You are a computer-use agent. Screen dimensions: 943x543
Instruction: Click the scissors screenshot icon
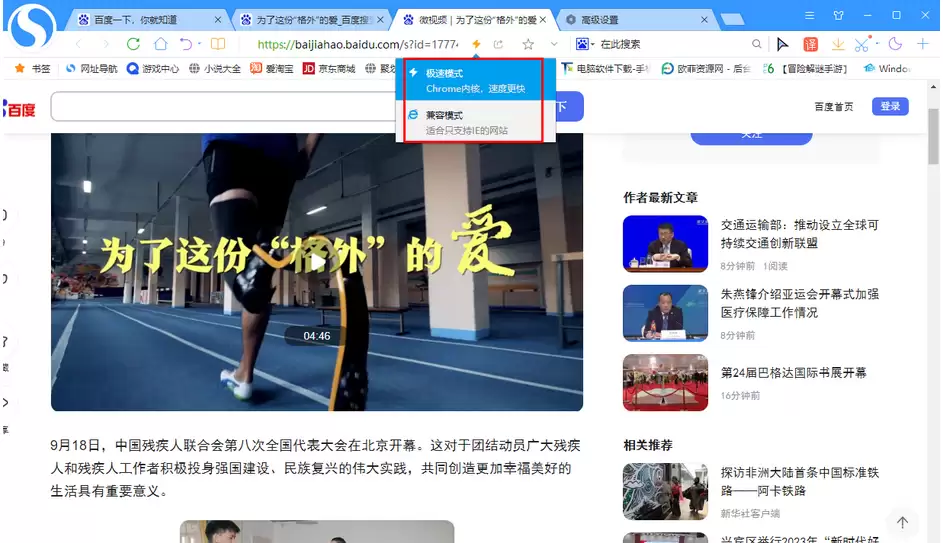coord(862,44)
